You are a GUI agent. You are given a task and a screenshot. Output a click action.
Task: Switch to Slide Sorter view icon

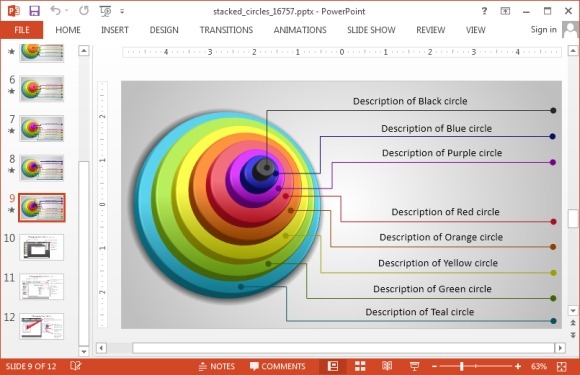pos(360,366)
